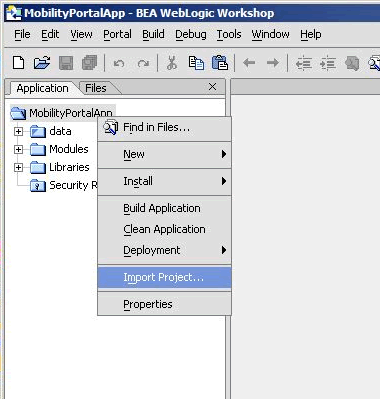Close the Application panel with X
This screenshot has height=399, width=380.
[212, 87]
